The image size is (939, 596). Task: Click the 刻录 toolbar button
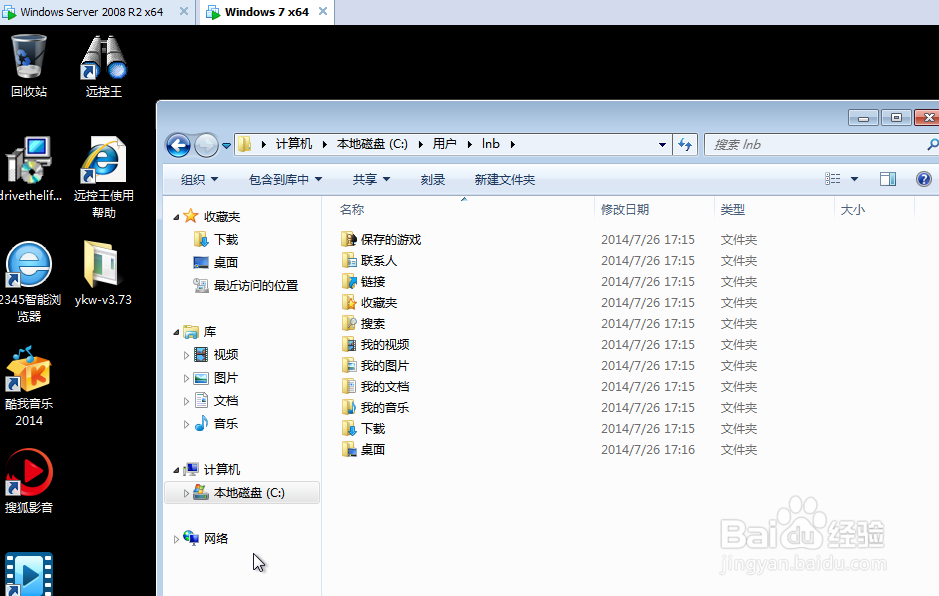(x=432, y=180)
